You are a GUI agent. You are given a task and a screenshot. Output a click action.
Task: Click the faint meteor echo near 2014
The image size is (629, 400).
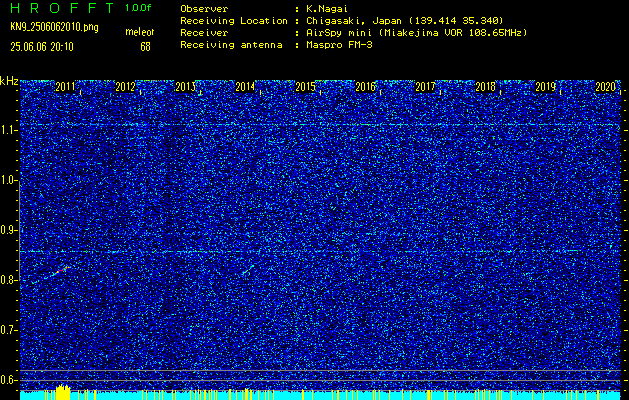[248, 270]
